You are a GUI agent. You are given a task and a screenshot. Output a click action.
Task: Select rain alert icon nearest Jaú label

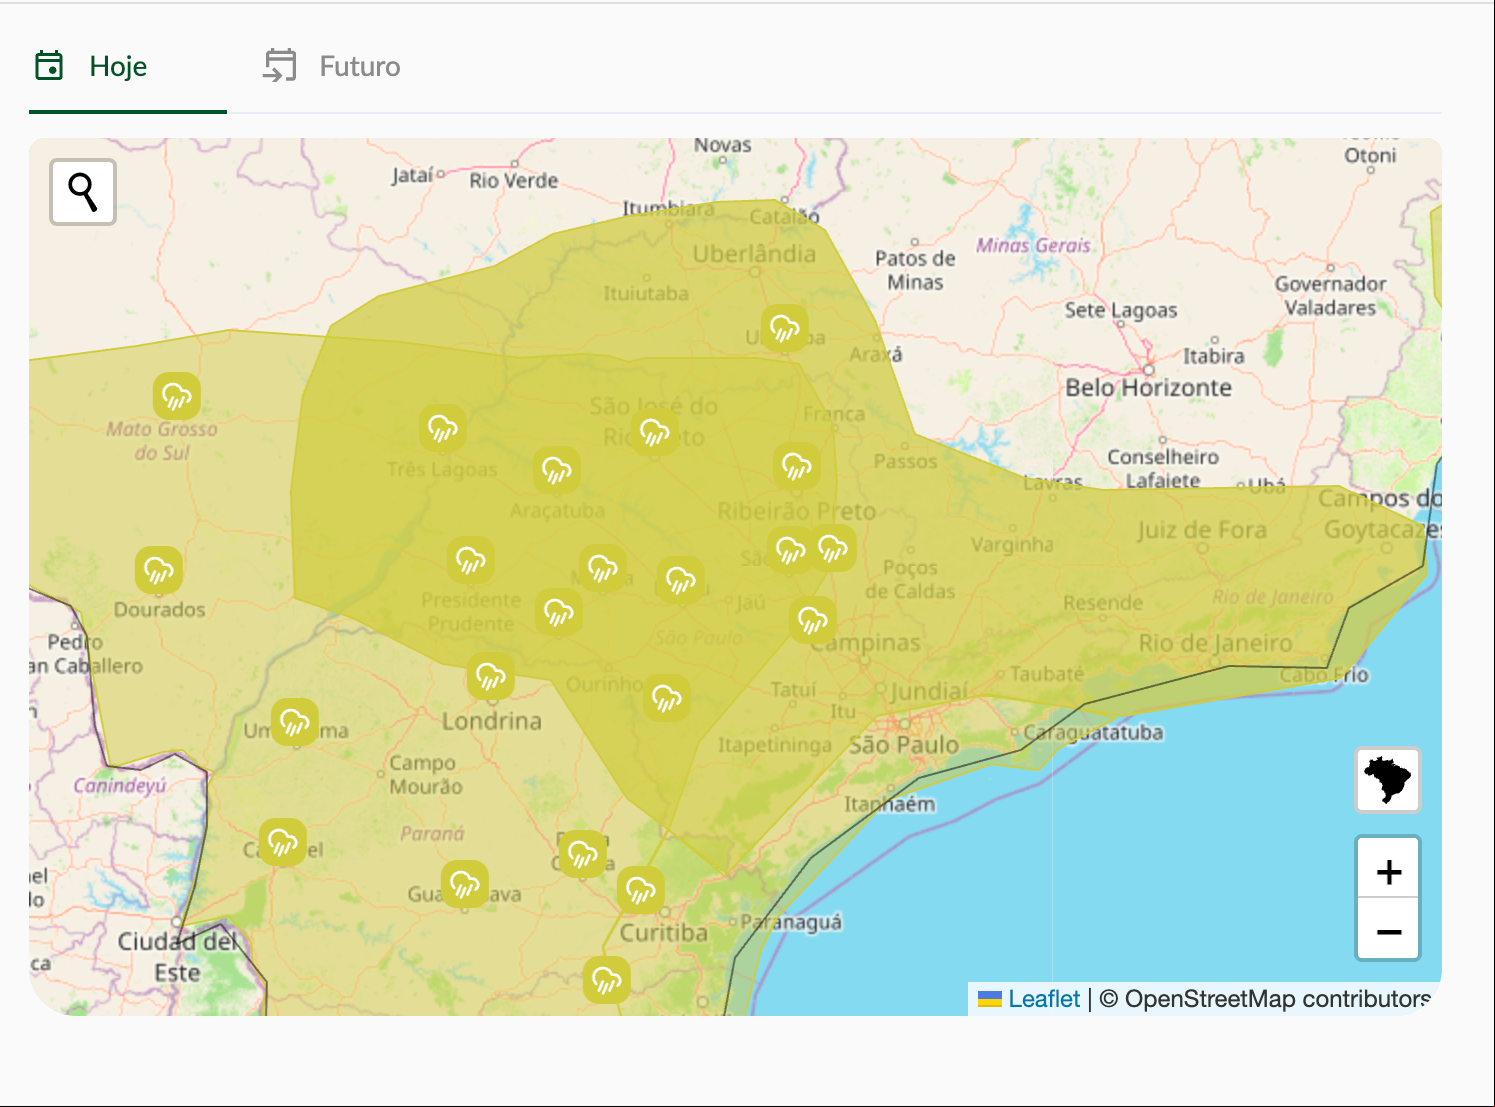click(681, 580)
